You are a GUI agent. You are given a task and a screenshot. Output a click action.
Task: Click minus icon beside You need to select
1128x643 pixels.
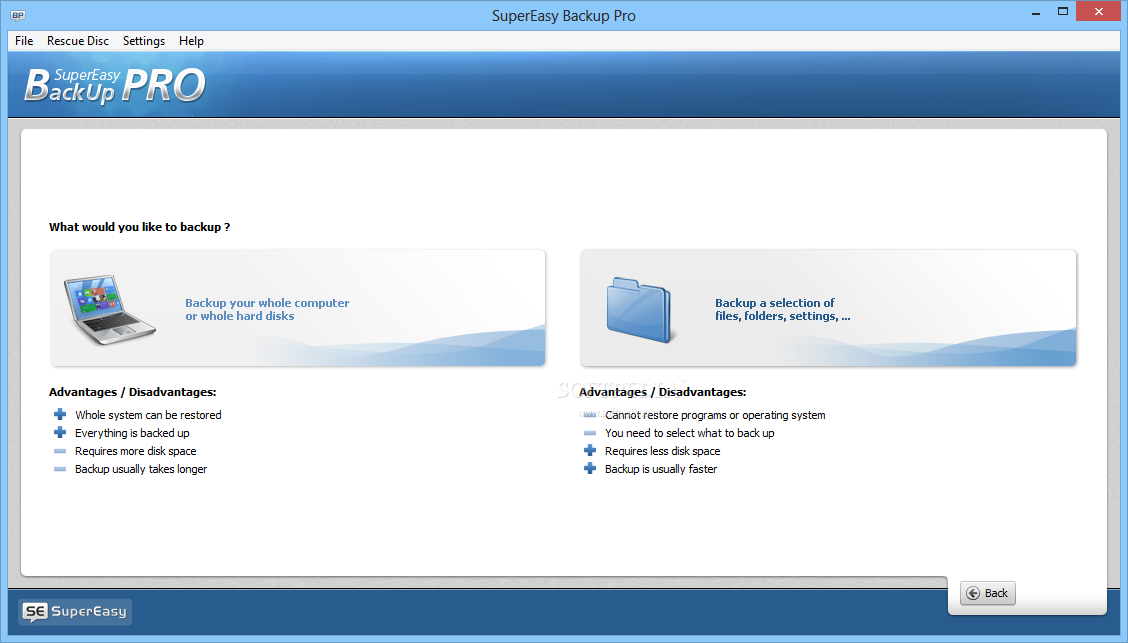coord(590,433)
